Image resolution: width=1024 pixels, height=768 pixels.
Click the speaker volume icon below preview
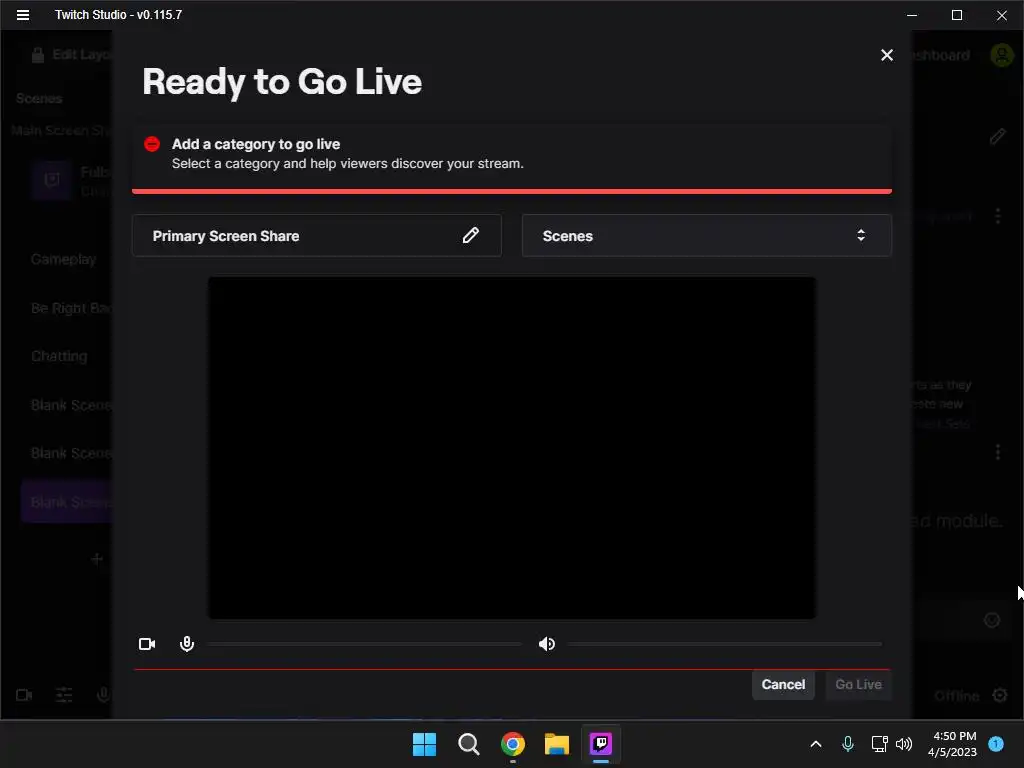tap(547, 644)
